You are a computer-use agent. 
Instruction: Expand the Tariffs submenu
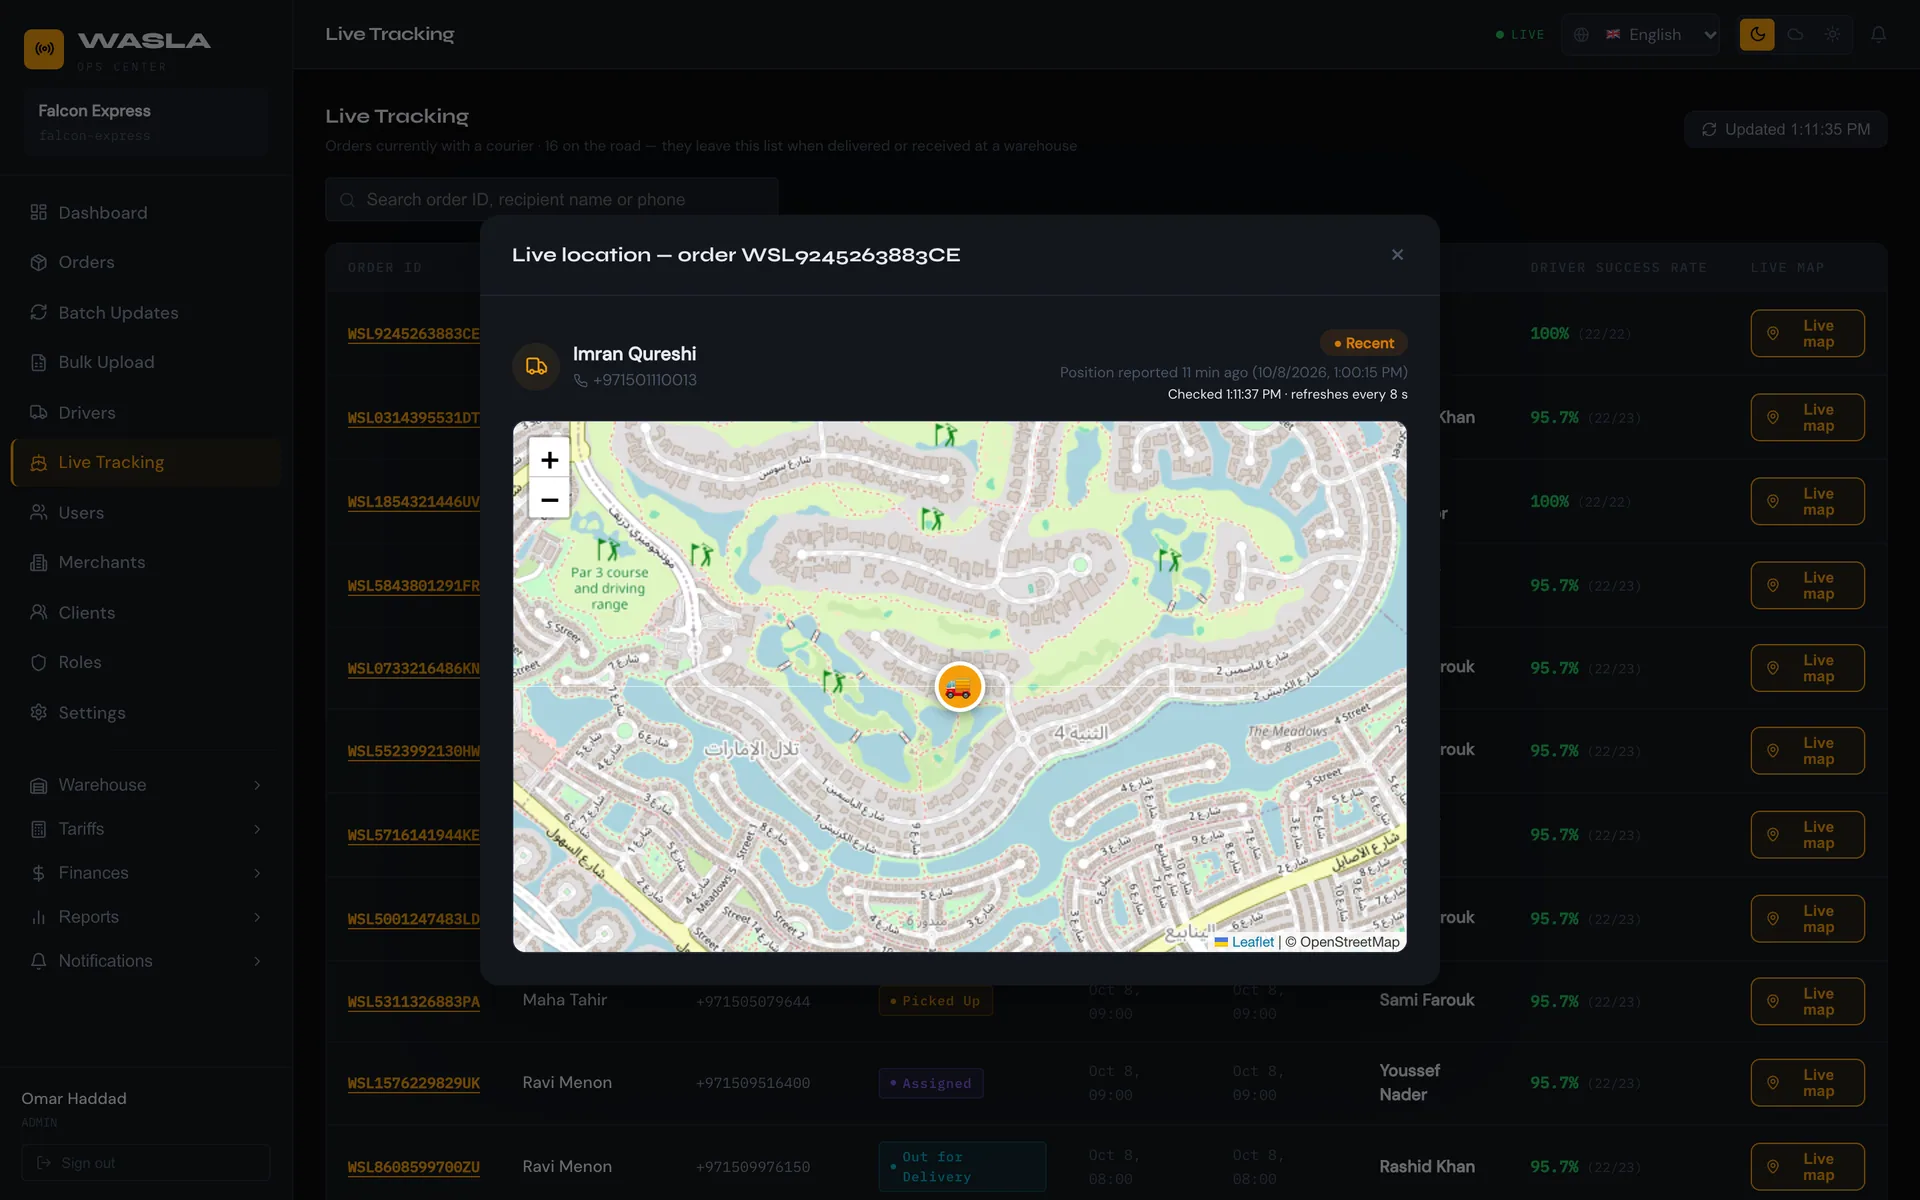pyautogui.click(x=146, y=829)
